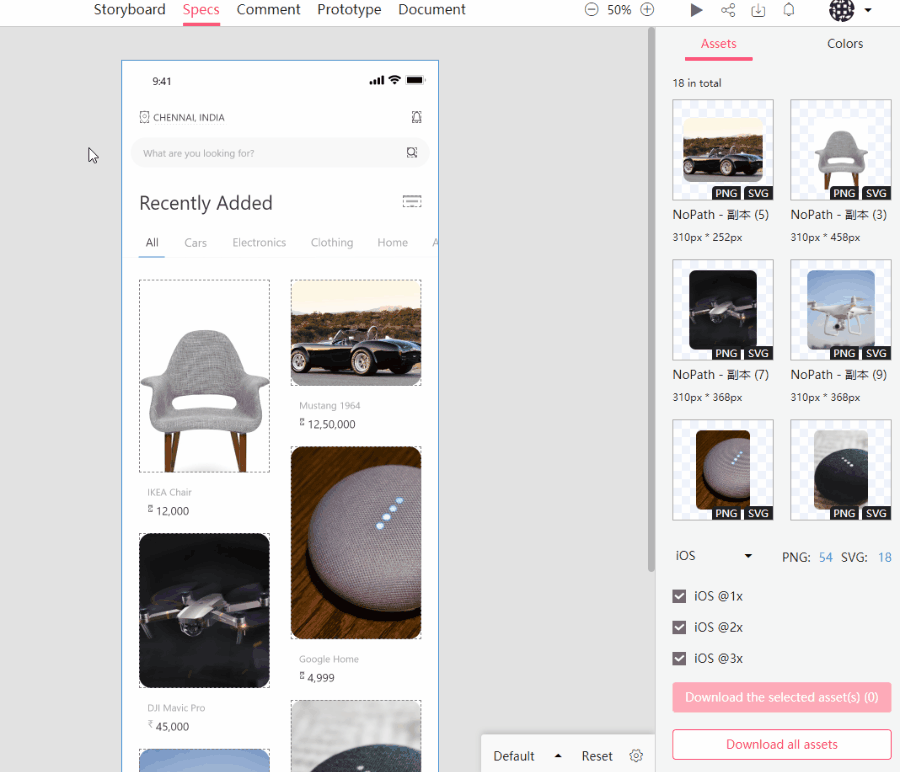900x772 pixels.
Task: Select the dark drone asset thumbnail
Action: click(x=723, y=310)
